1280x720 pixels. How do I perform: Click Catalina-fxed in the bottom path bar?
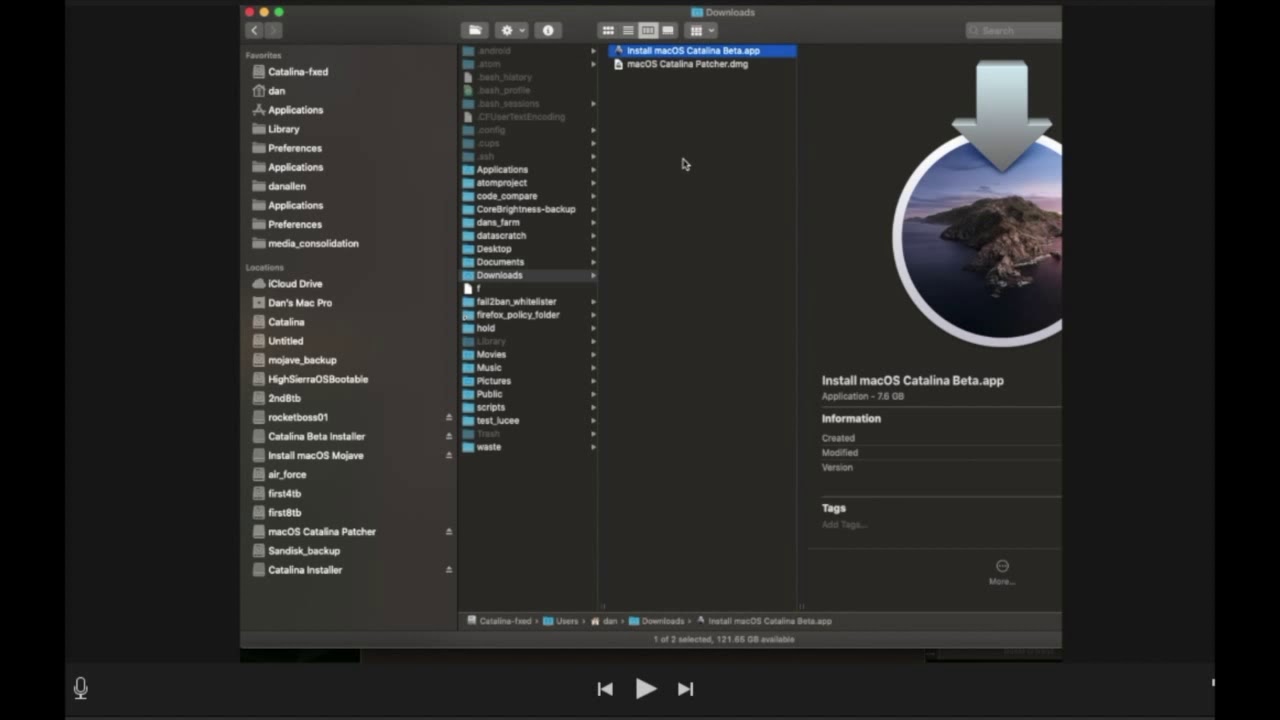point(499,621)
